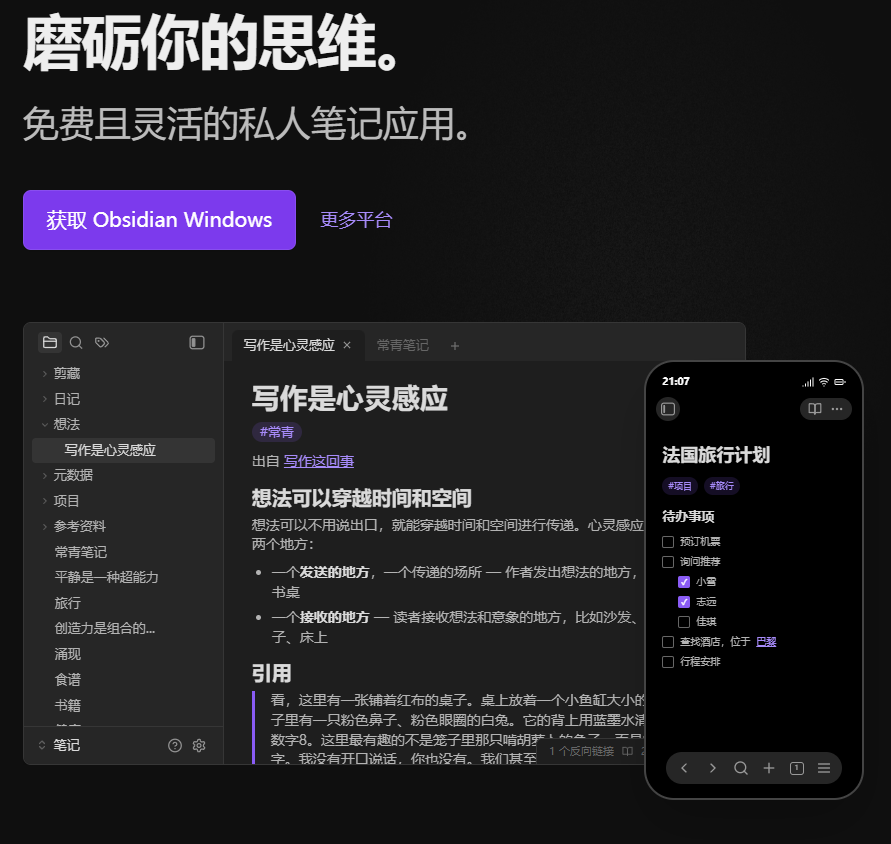Screen dimensions: 891x844
Task: Tap the 巴黎 link on the phone
Action: coord(766,642)
